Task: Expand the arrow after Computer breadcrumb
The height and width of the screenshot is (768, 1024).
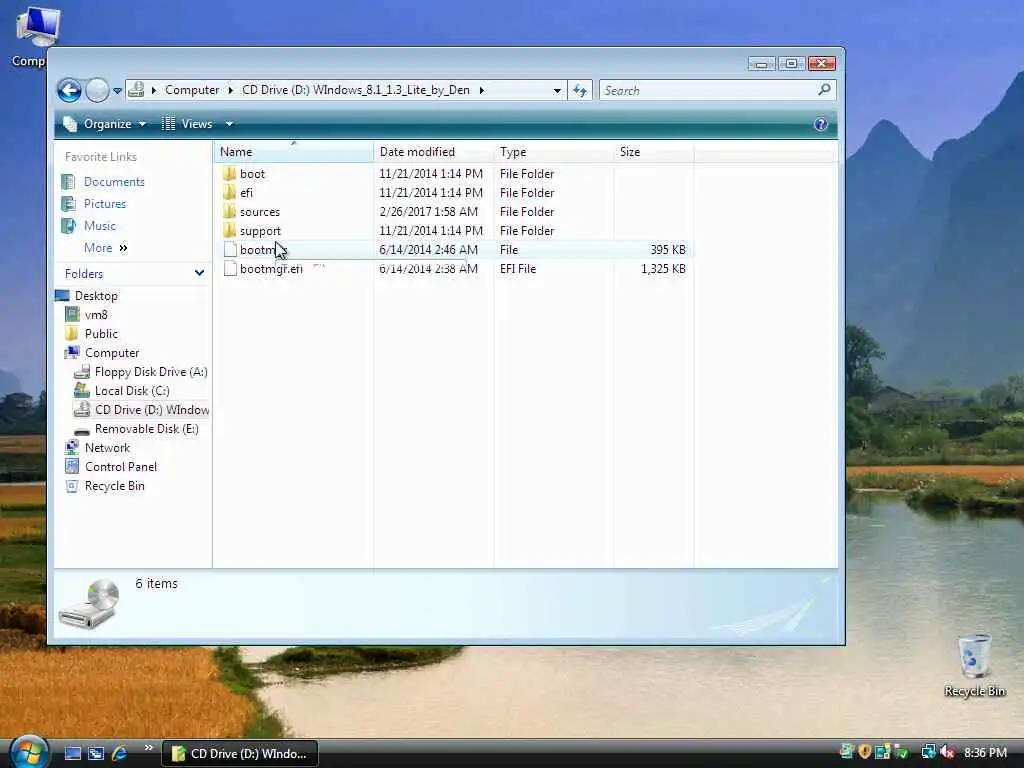Action: 231,90
